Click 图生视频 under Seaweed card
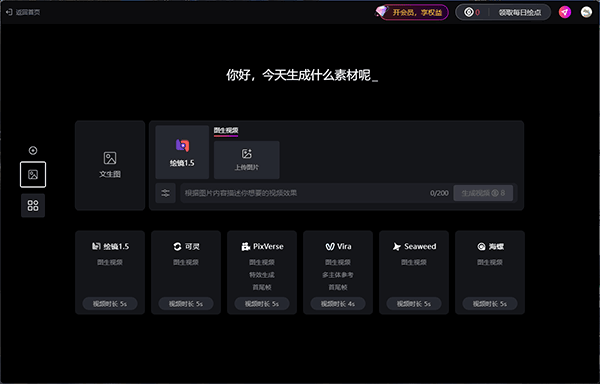 [414, 262]
